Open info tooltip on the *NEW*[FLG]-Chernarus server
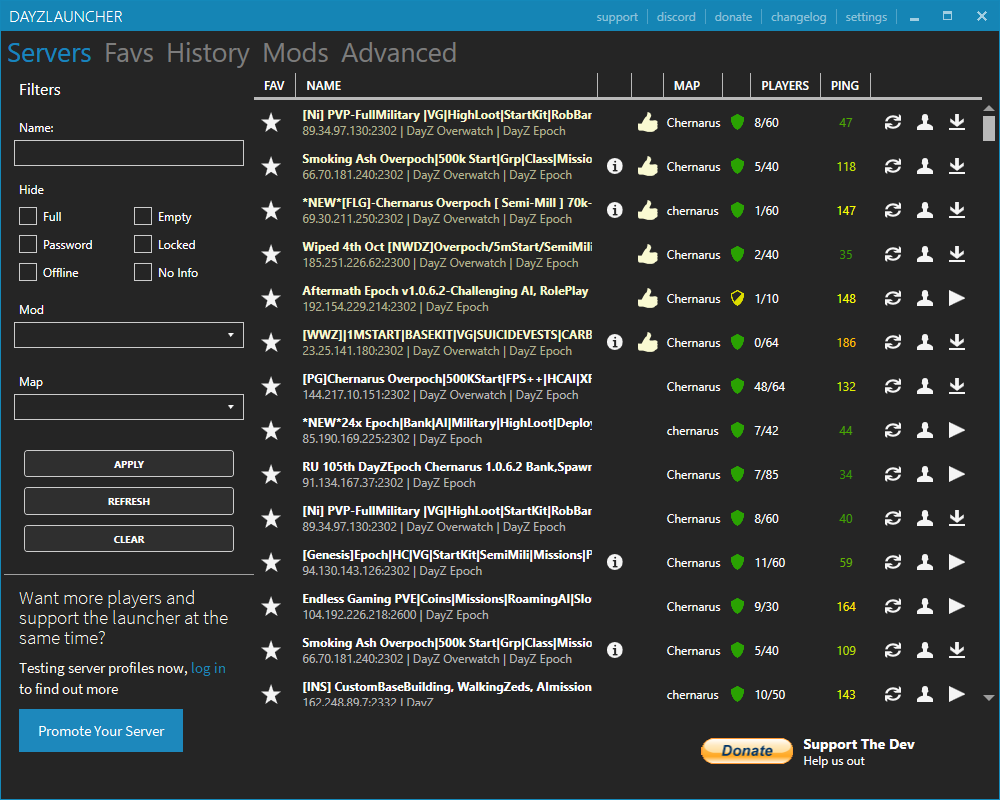 coord(614,210)
